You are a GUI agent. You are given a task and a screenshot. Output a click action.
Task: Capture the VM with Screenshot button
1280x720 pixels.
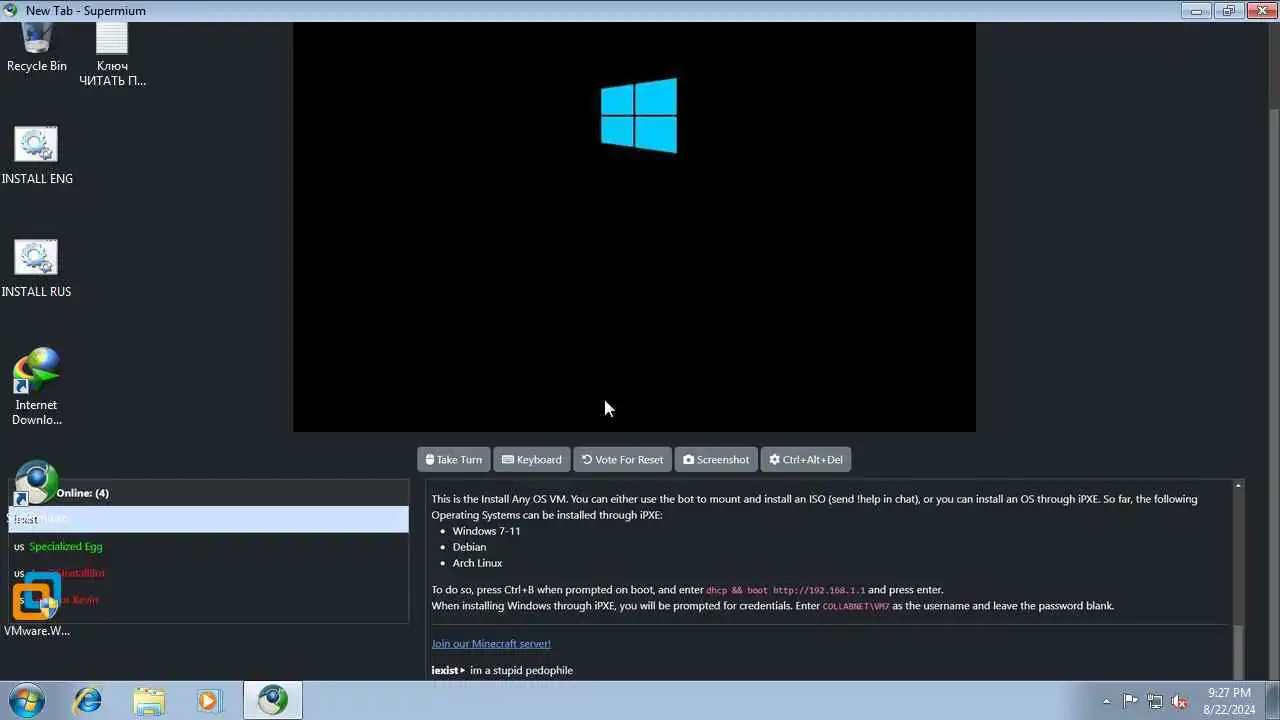click(716, 459)
